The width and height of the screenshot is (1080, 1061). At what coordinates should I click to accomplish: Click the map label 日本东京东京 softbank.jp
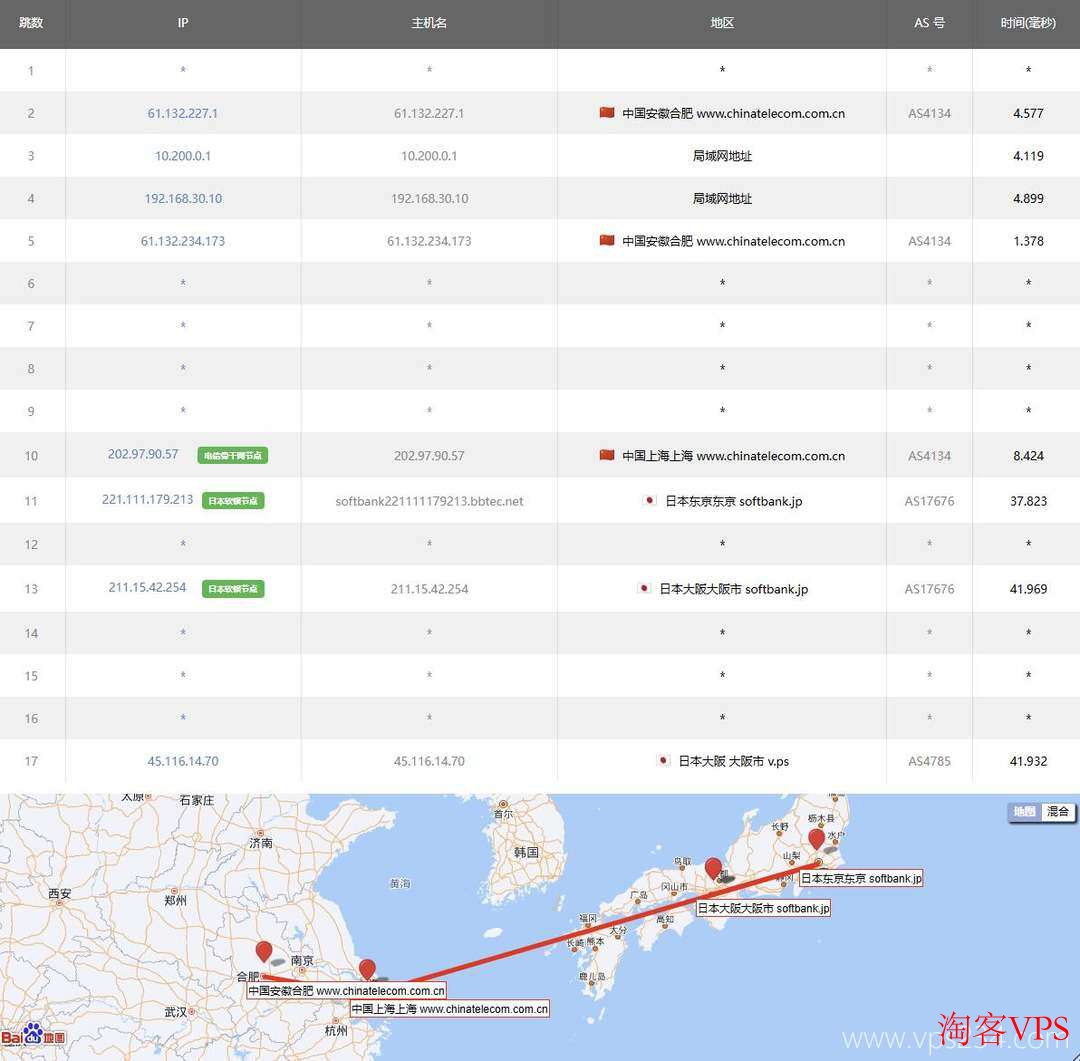860,878
